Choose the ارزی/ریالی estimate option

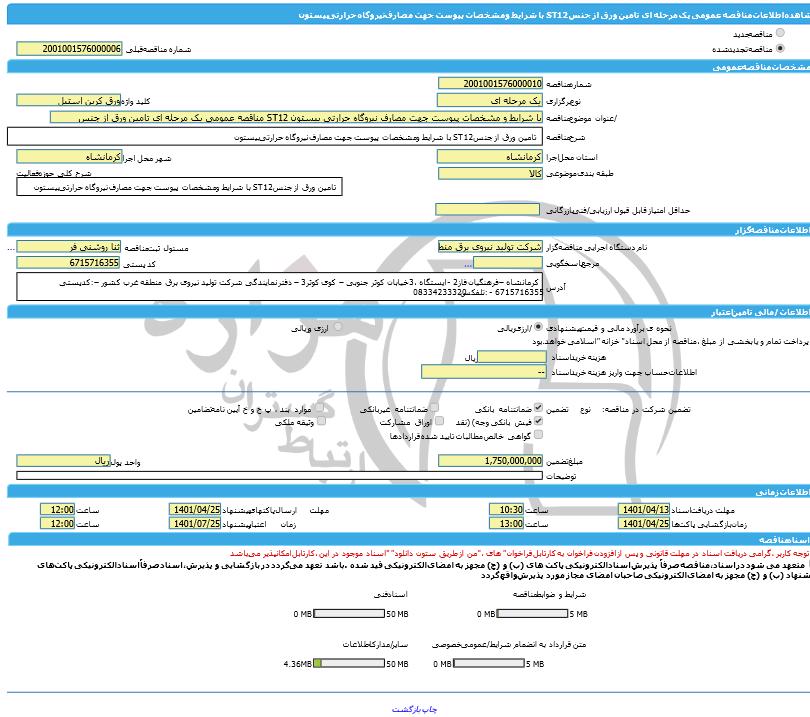tap(541, 327)
